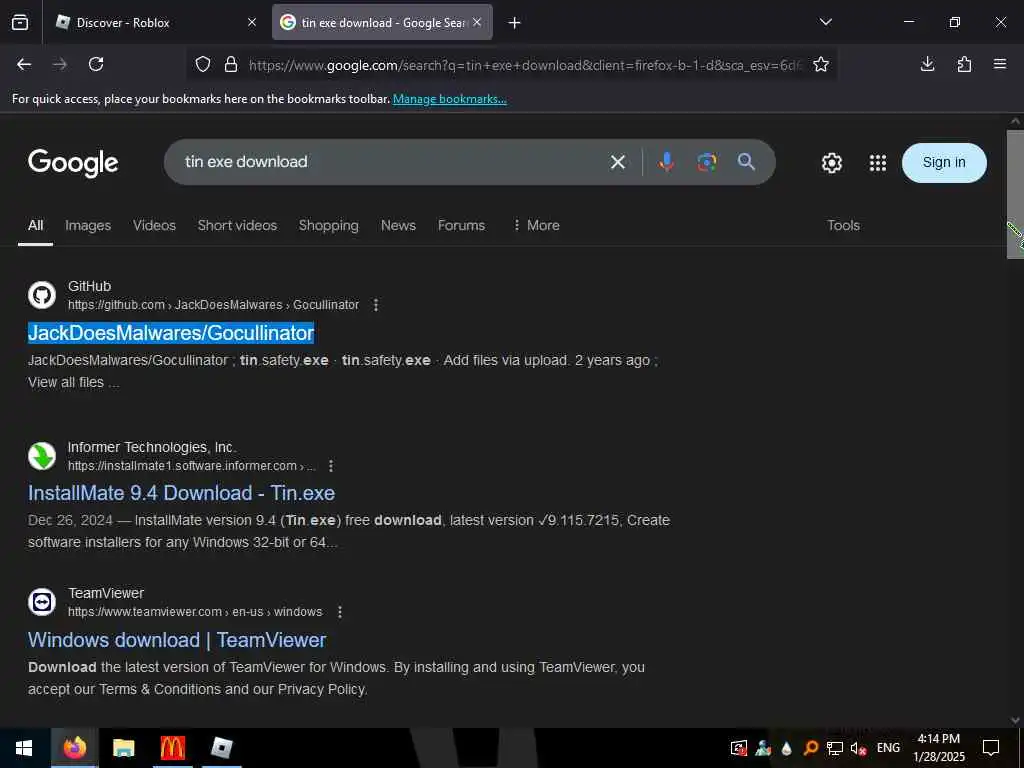The height and width of the screenshot is (768, 1024).
Task: Switch to Shopping results tab
Action: click(x=328, y=225)
